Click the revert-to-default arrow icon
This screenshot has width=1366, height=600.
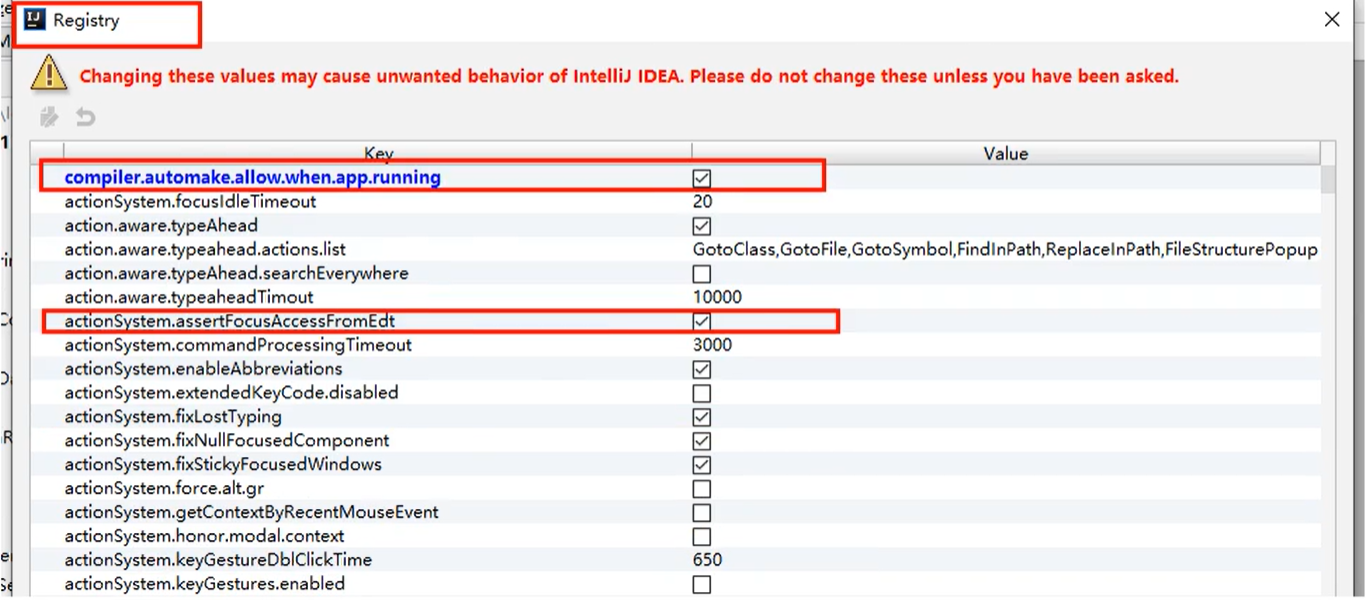click(85, 117)
